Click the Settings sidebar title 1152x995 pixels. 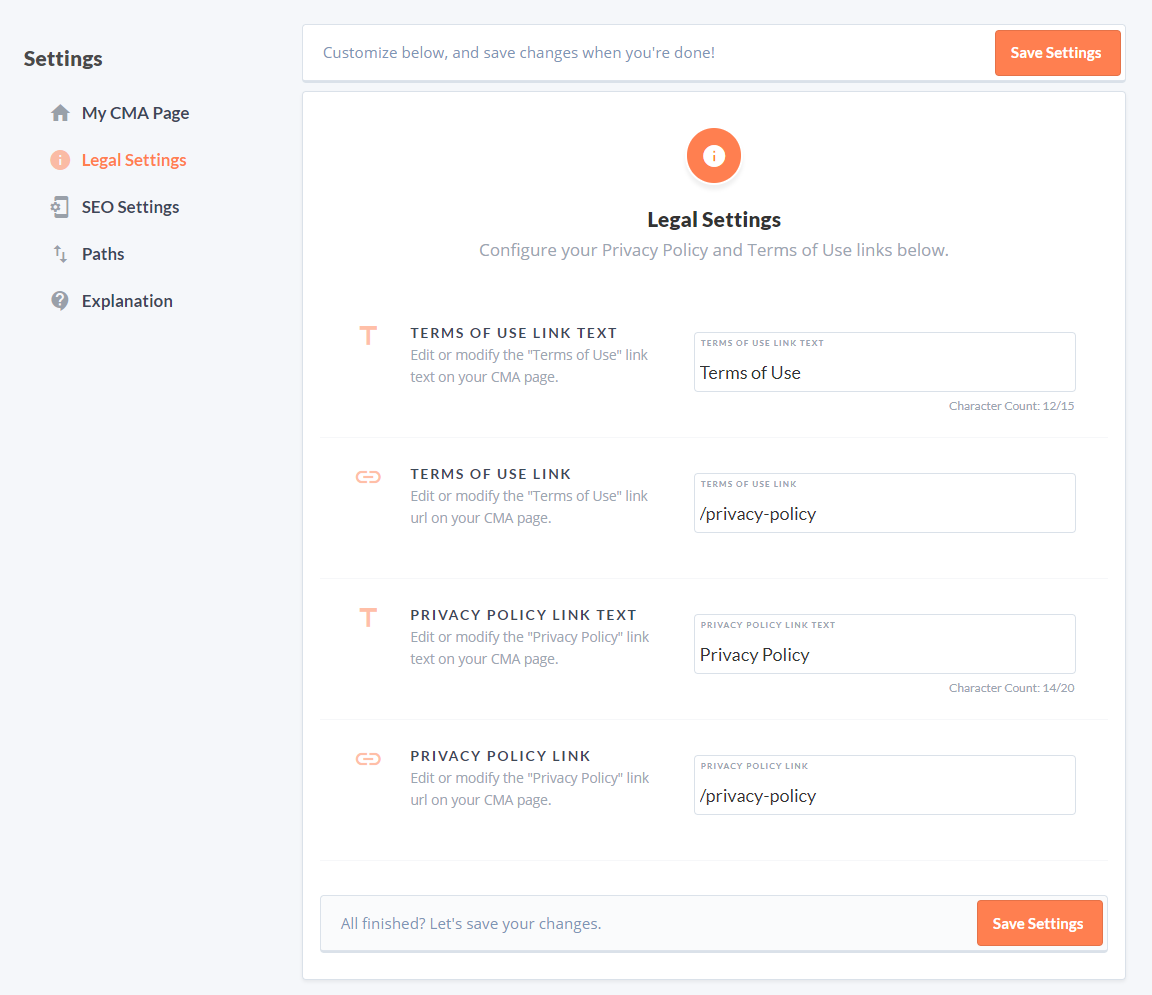pos(63,59)
